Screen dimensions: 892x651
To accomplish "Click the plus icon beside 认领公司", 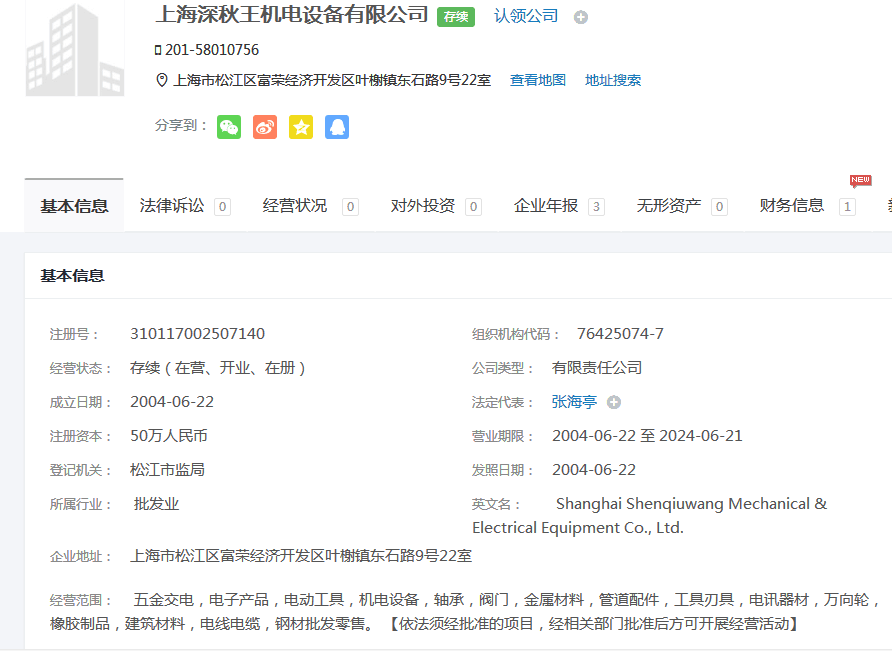I will tap(581, 17).
